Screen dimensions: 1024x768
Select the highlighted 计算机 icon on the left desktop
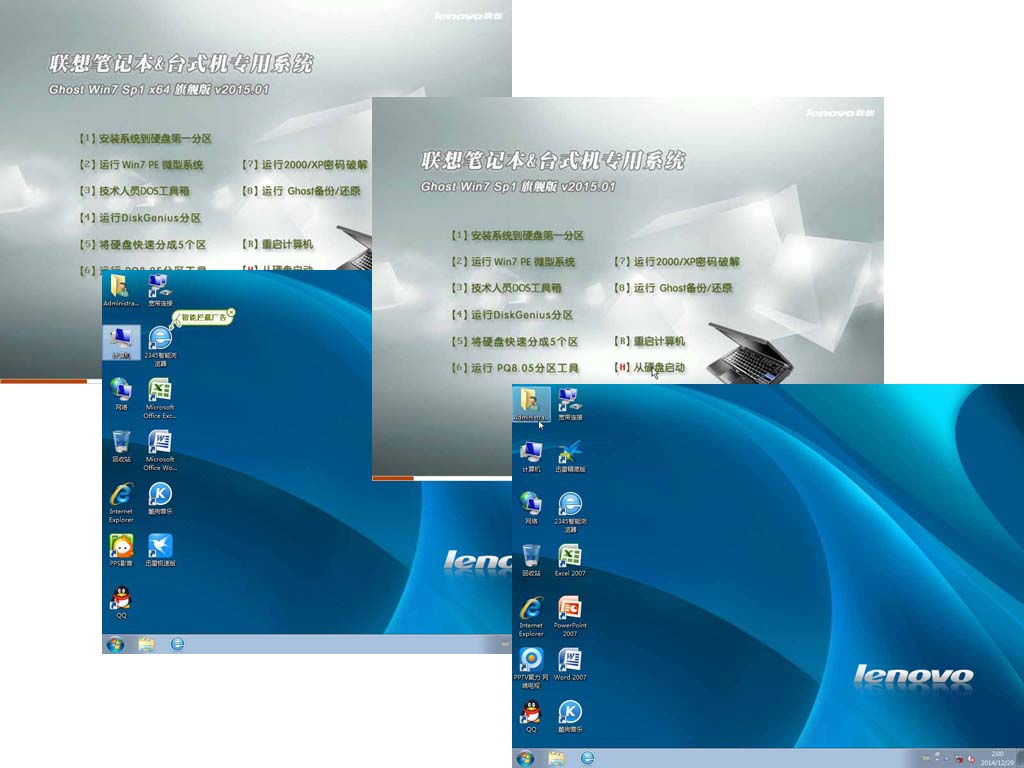121,342
